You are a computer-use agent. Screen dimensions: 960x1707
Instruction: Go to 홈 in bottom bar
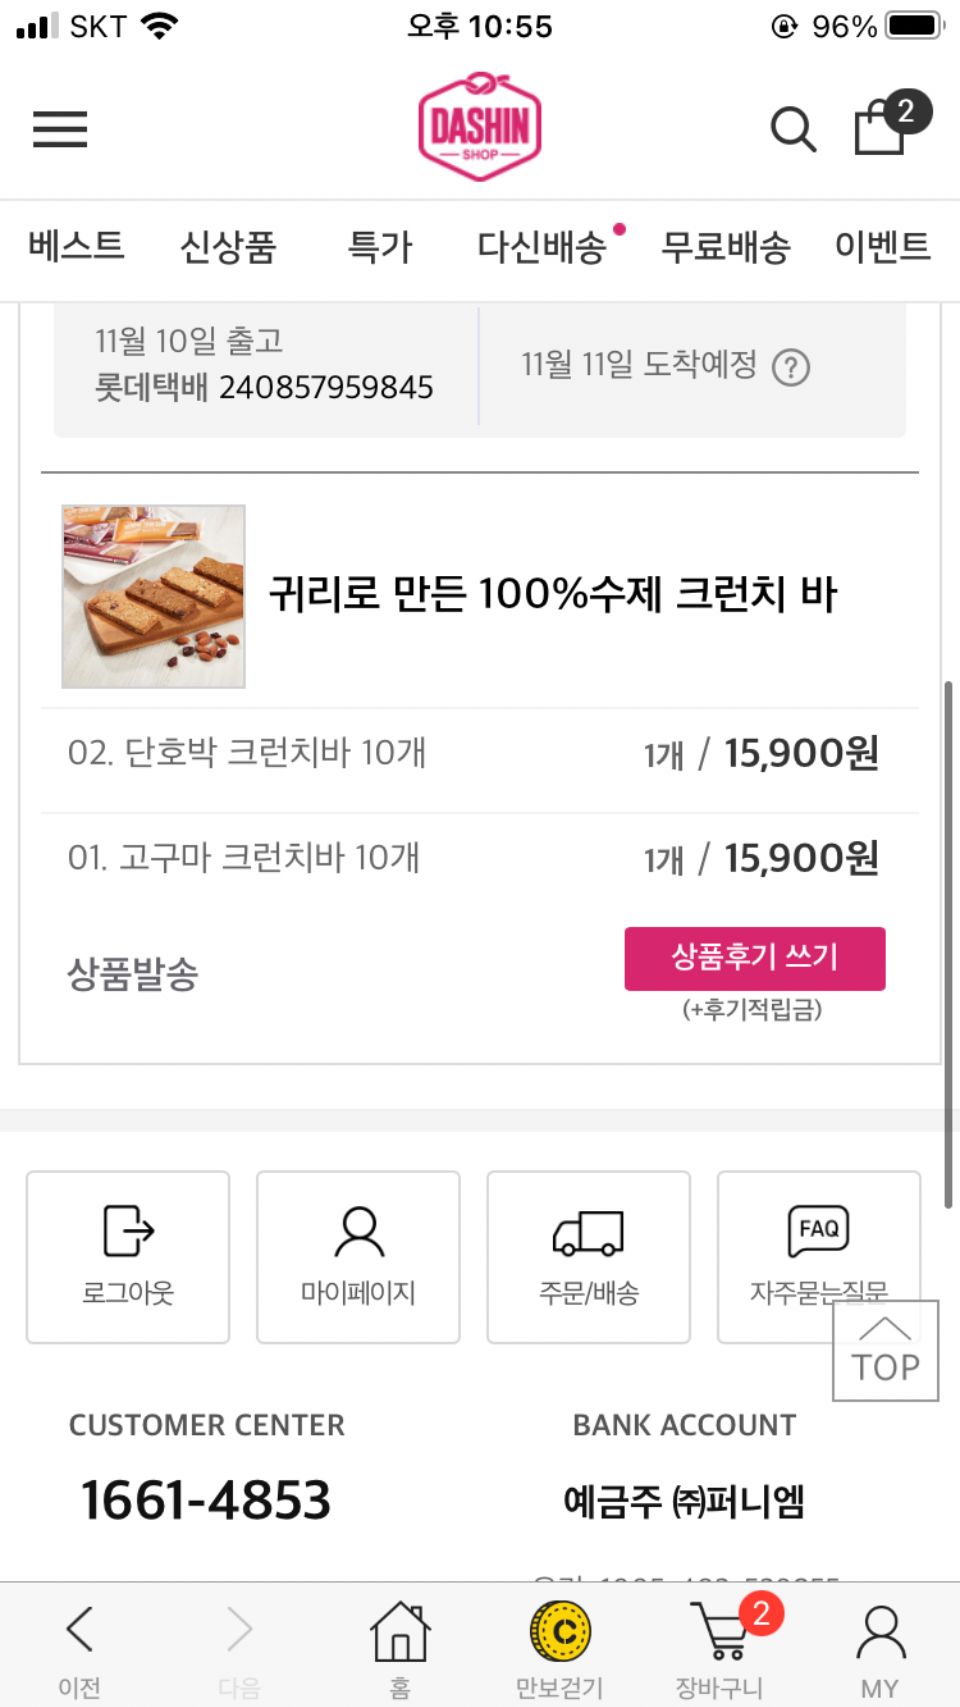[x=400, y=1647]
